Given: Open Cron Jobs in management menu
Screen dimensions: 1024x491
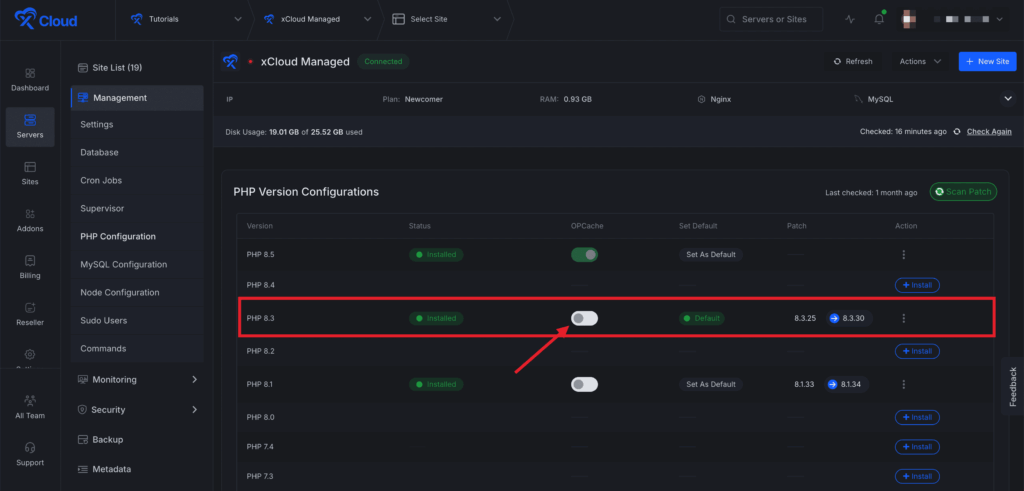Looking at the screenshot, I should [102, 181].
